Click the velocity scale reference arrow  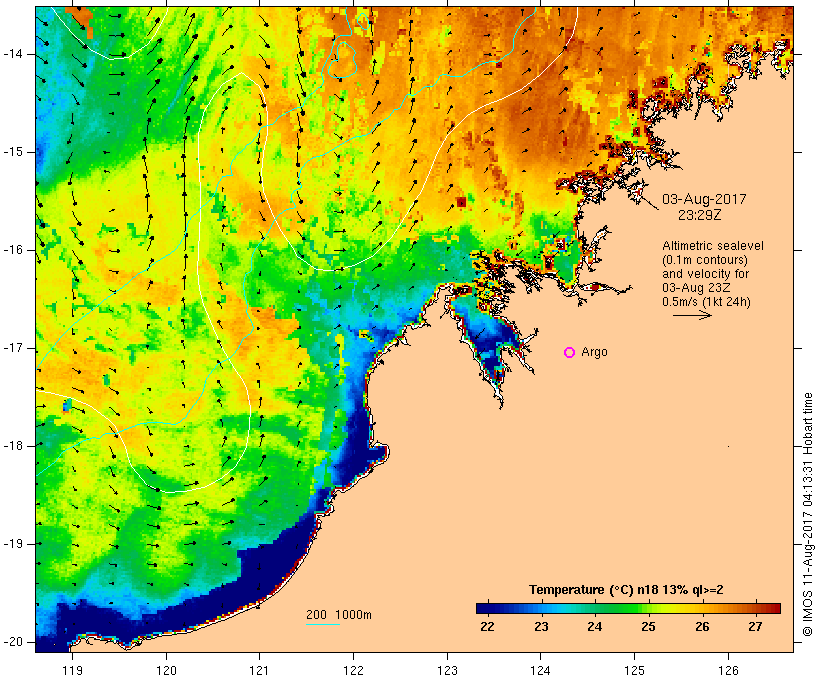tap(692, 315)
